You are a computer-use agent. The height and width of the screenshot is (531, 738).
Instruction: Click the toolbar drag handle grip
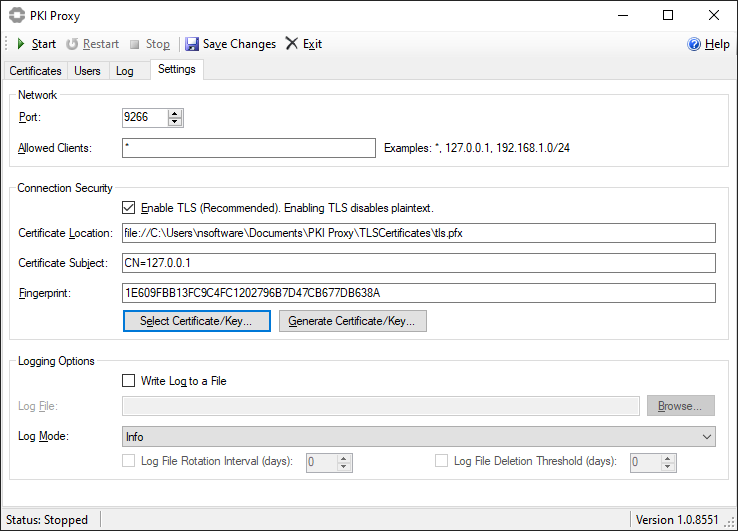[7, 44]
